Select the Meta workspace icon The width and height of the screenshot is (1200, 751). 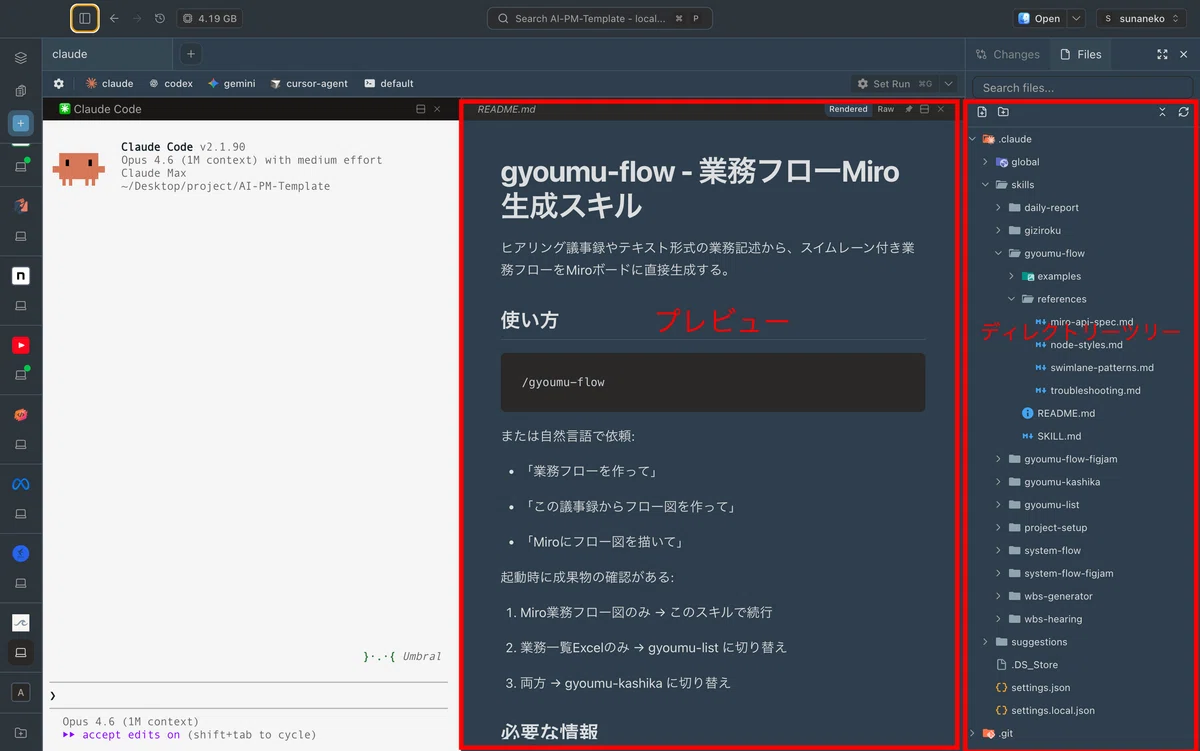[x=20, y=484]
